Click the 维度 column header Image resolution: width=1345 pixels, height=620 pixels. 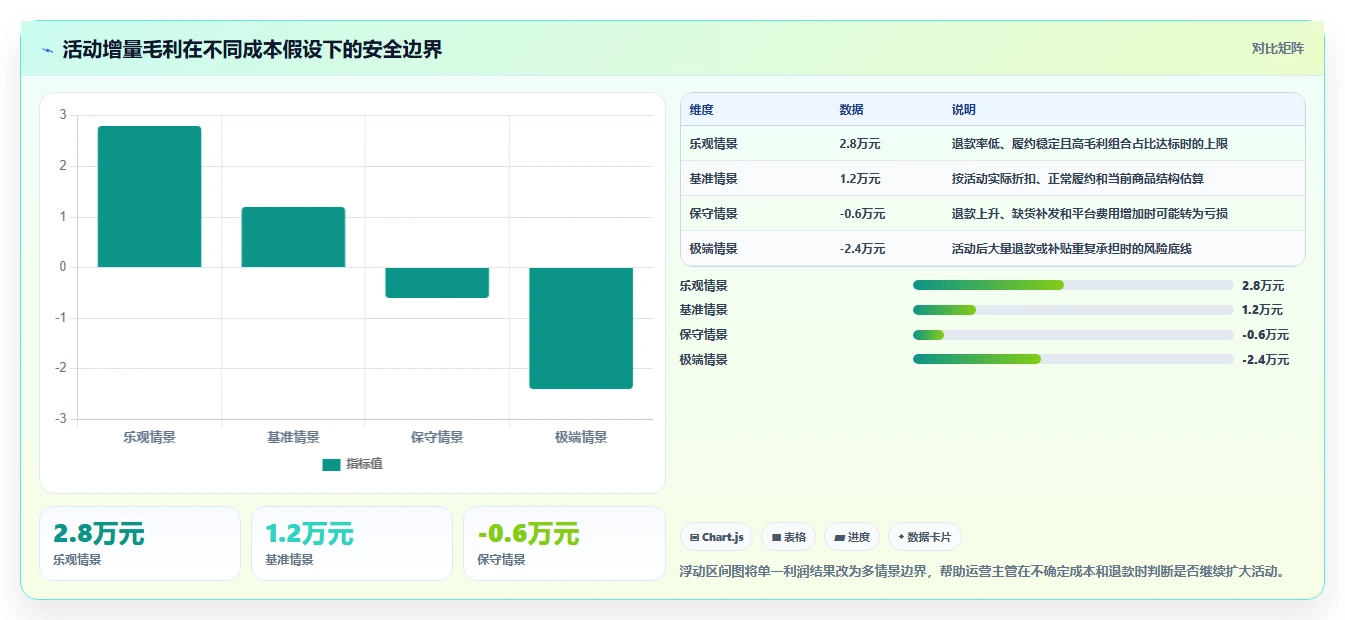coord(702,110)
